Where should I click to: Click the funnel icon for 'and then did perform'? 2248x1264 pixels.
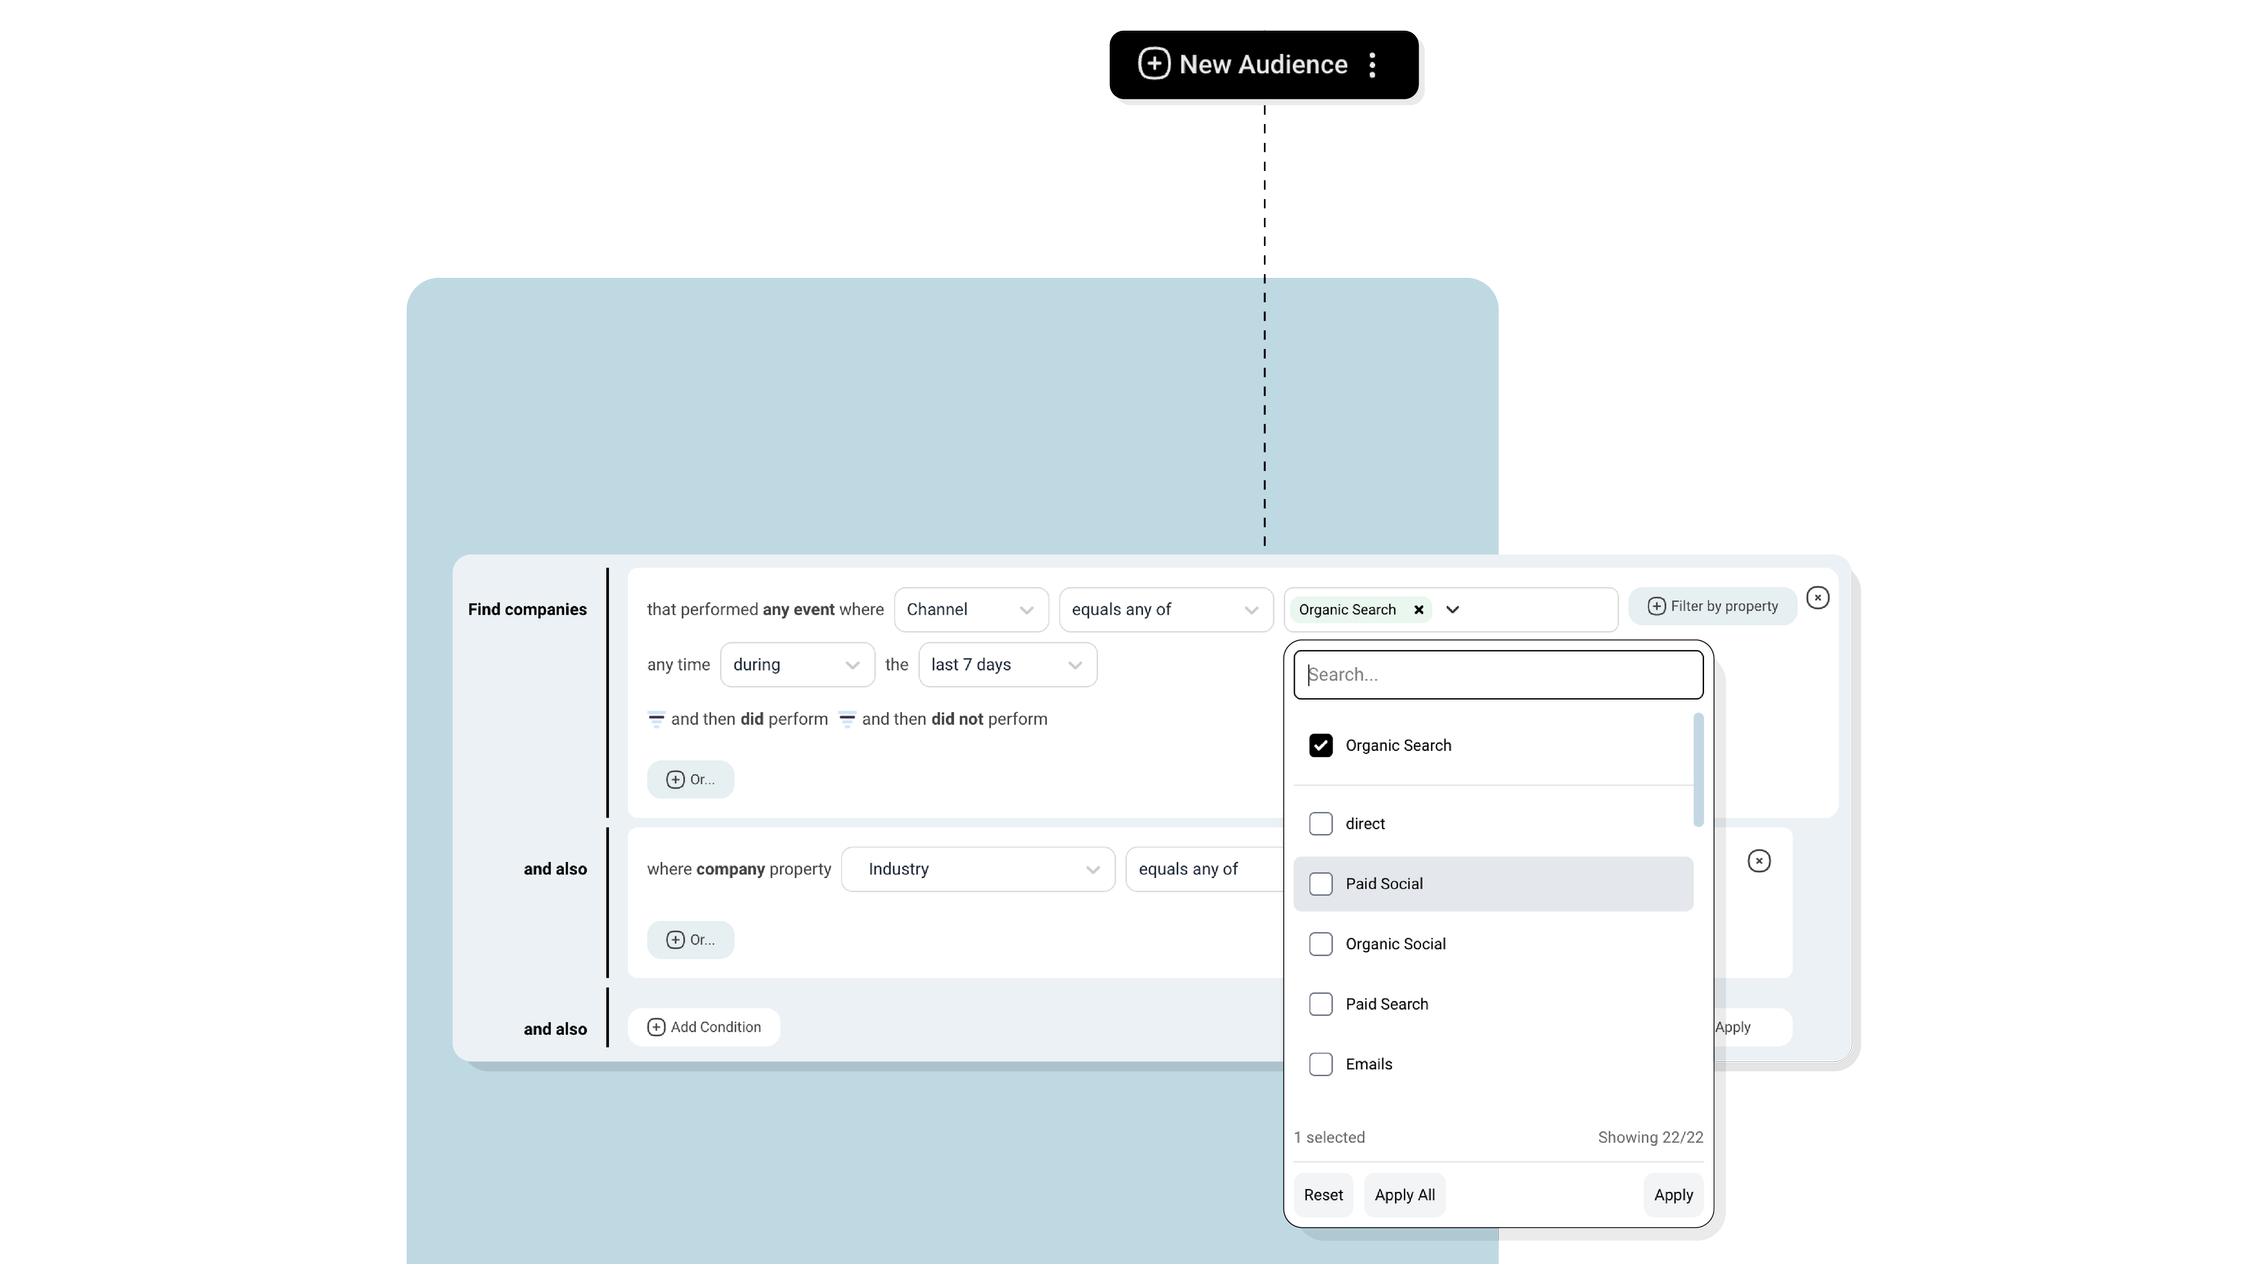[x=656, y=719]
